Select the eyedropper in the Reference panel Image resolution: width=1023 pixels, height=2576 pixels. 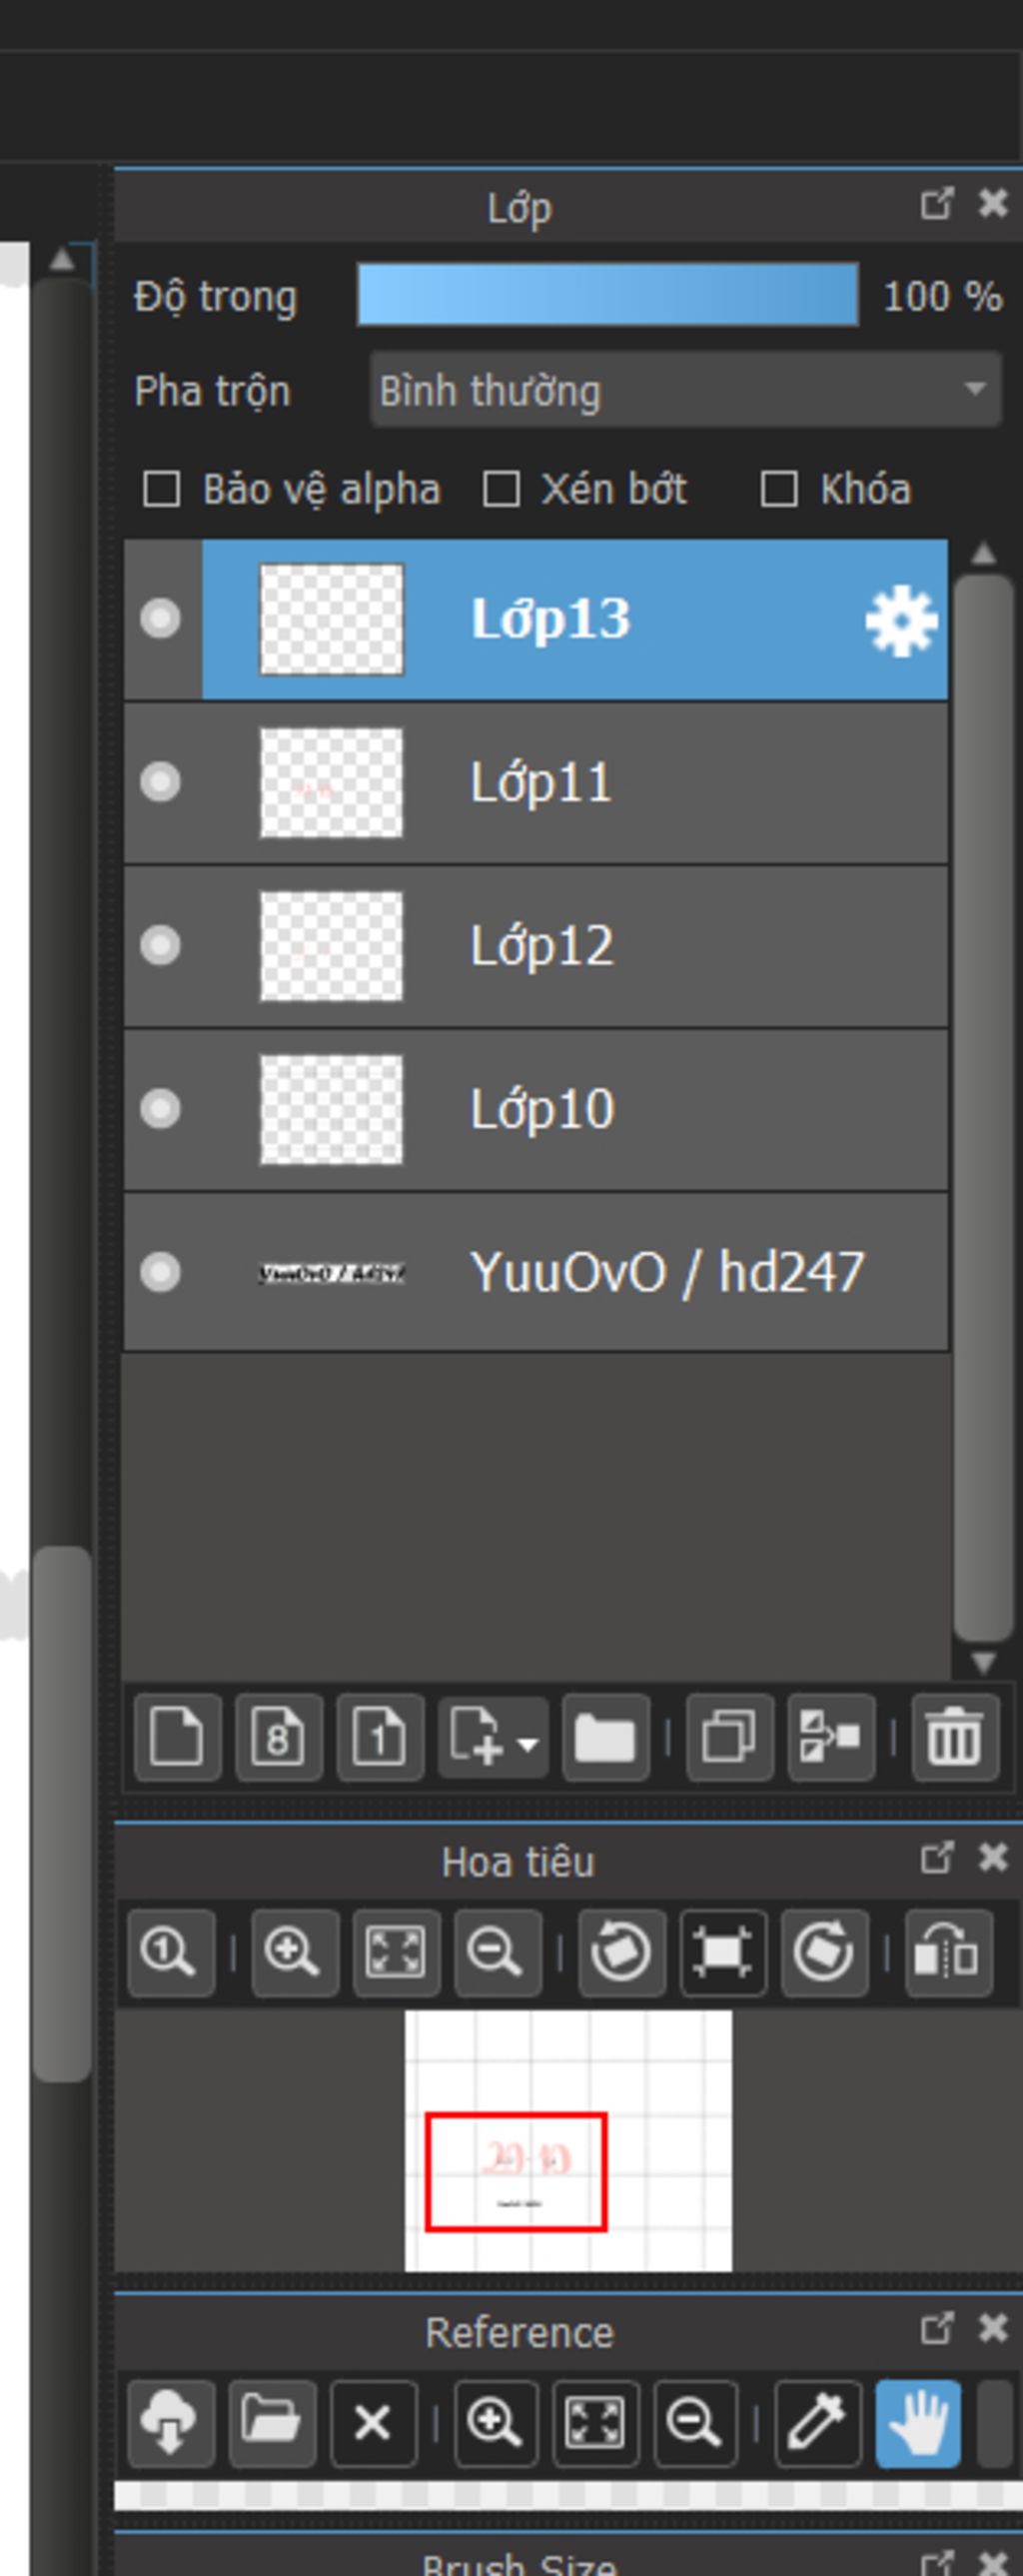point(817,2424)
